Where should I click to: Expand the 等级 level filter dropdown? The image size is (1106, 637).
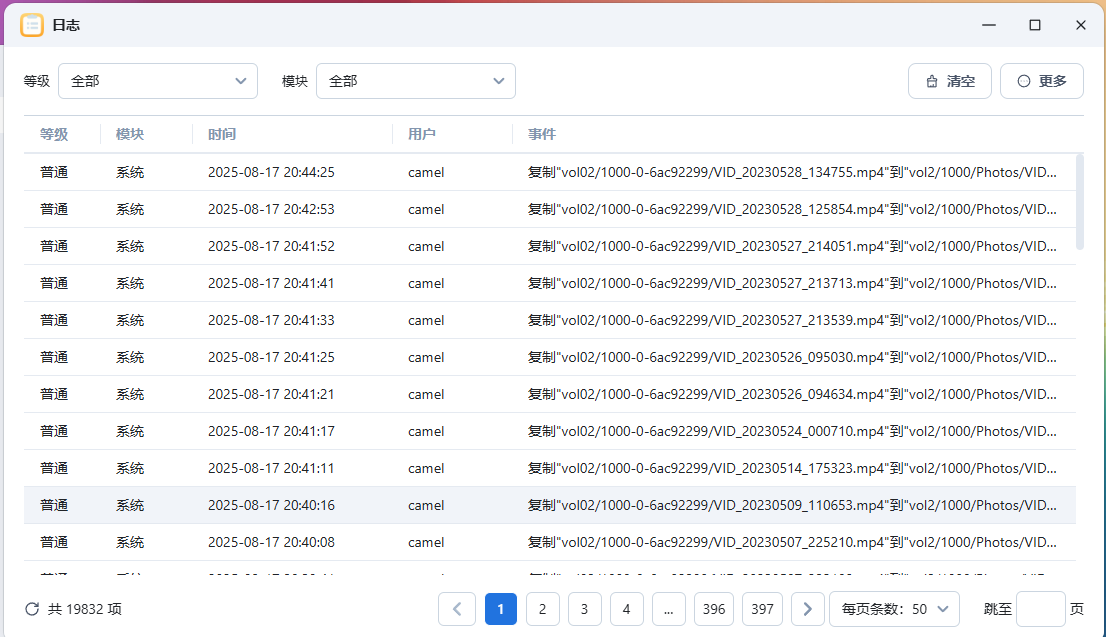pos(158,81)
